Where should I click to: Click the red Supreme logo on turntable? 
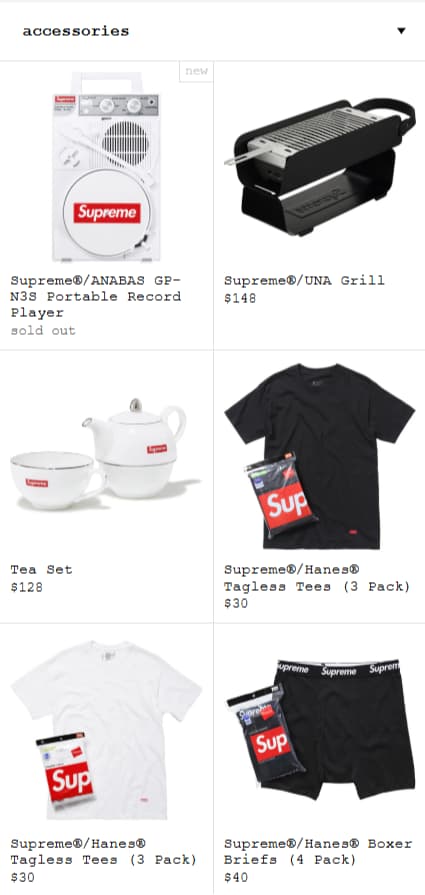107,213
